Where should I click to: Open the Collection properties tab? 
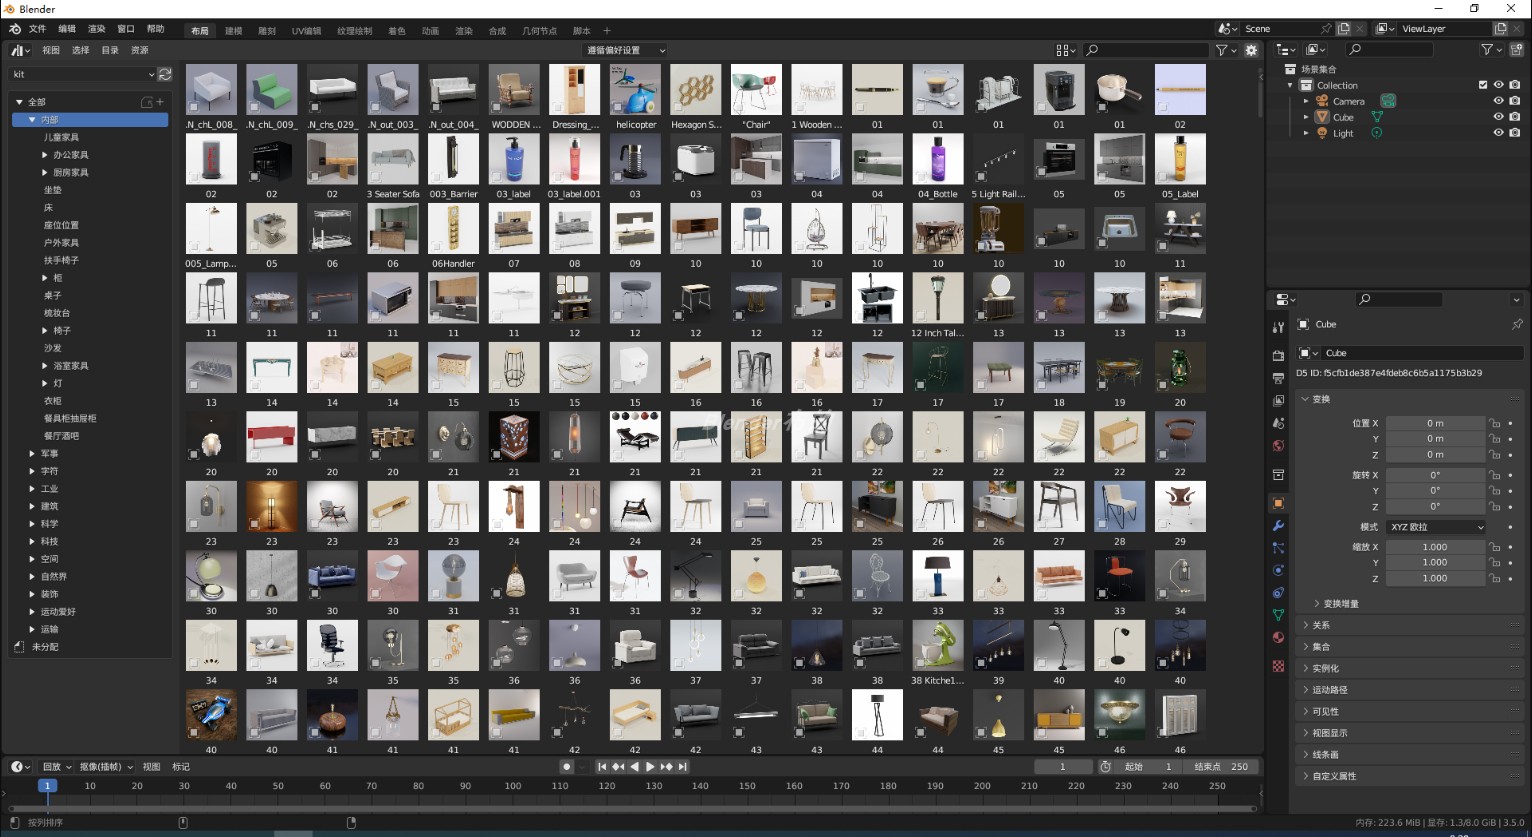point(1278,474)
